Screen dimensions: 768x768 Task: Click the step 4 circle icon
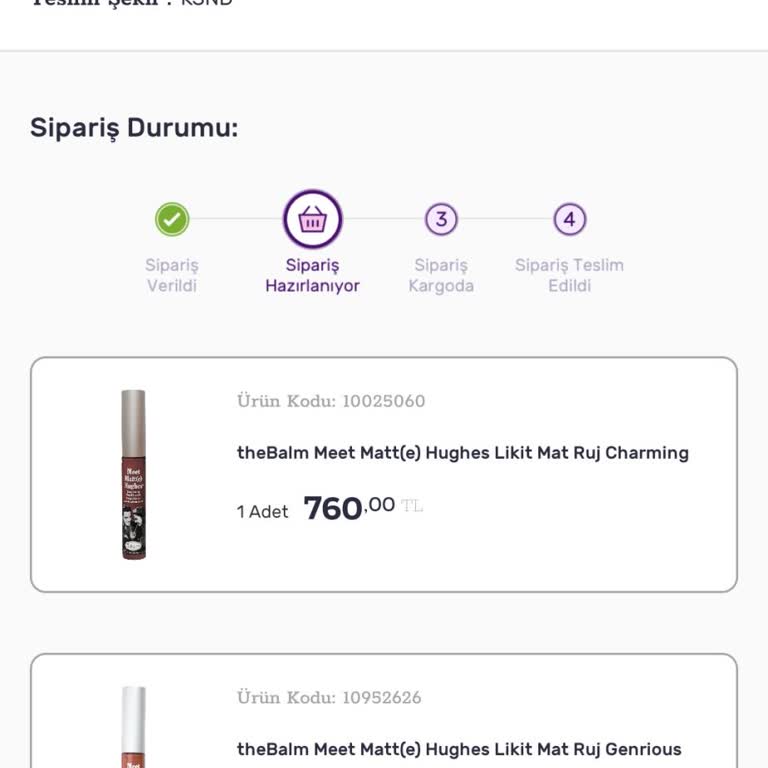tap(569, 219)
